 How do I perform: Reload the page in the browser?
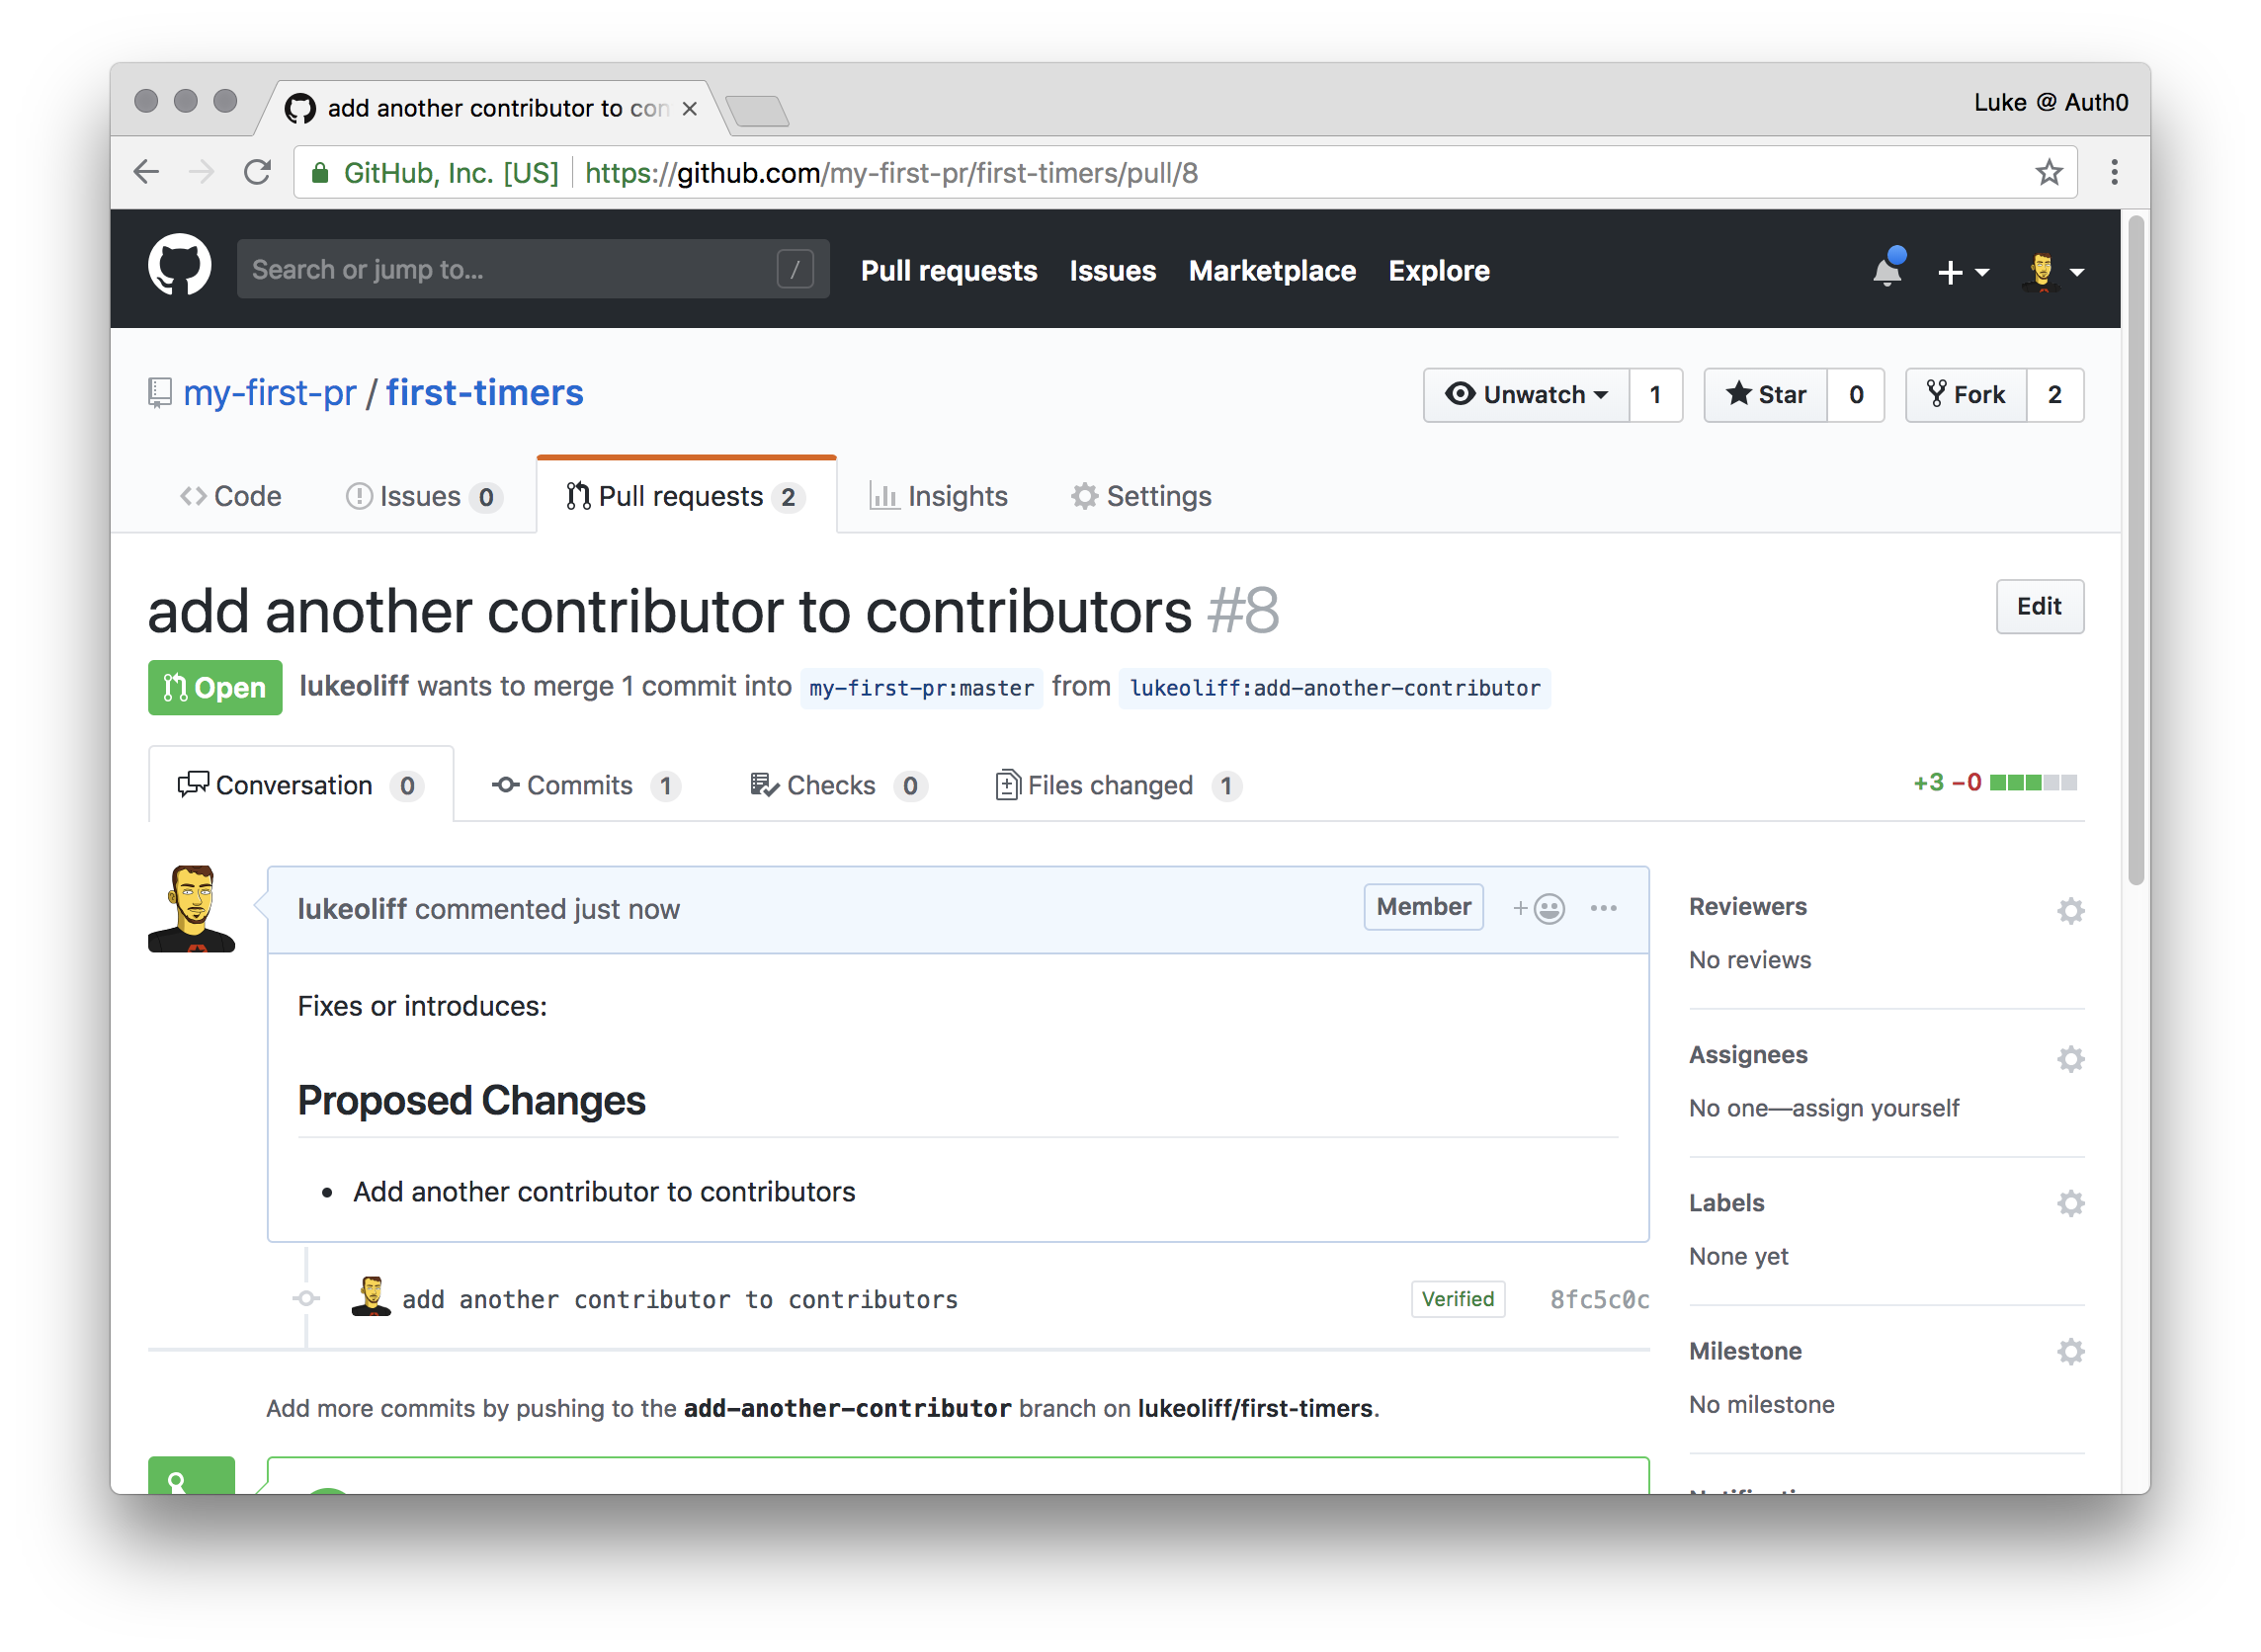point(258,173)
